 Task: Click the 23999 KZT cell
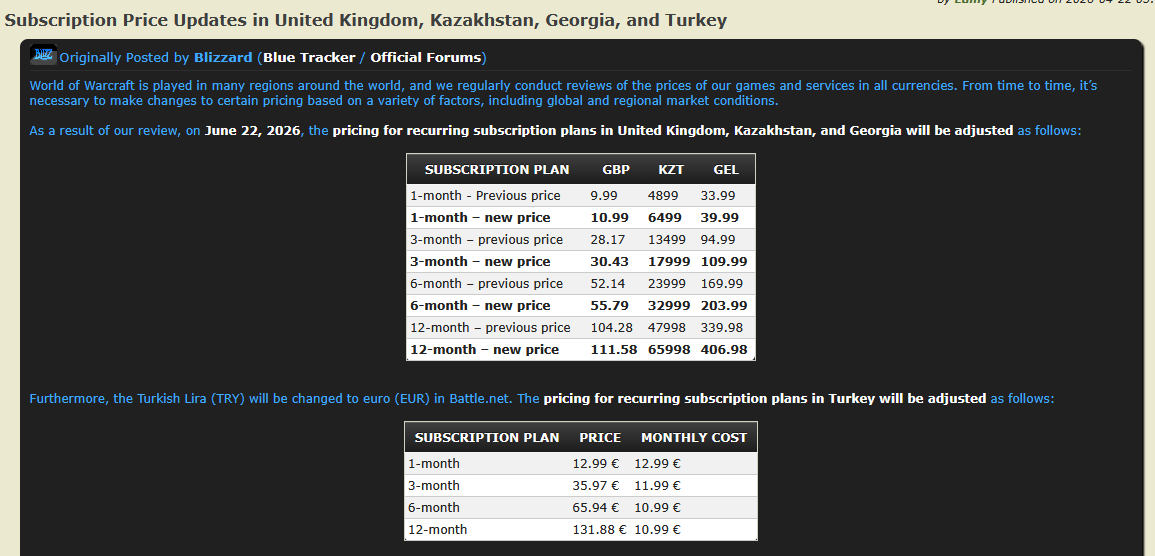667,284
